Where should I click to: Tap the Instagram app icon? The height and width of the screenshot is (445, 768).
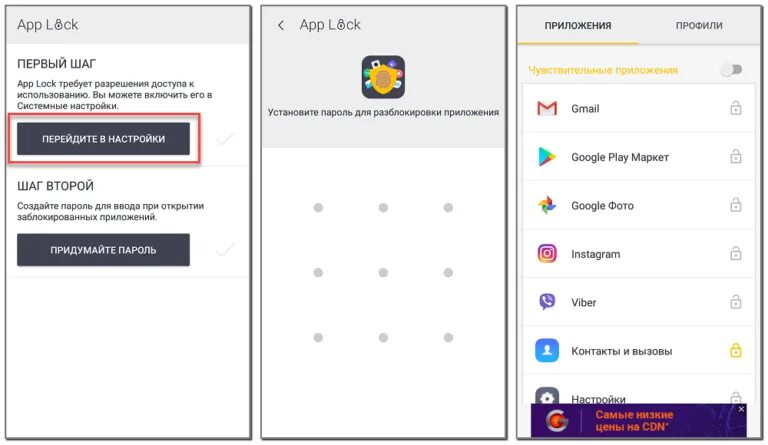pos(547,254)
